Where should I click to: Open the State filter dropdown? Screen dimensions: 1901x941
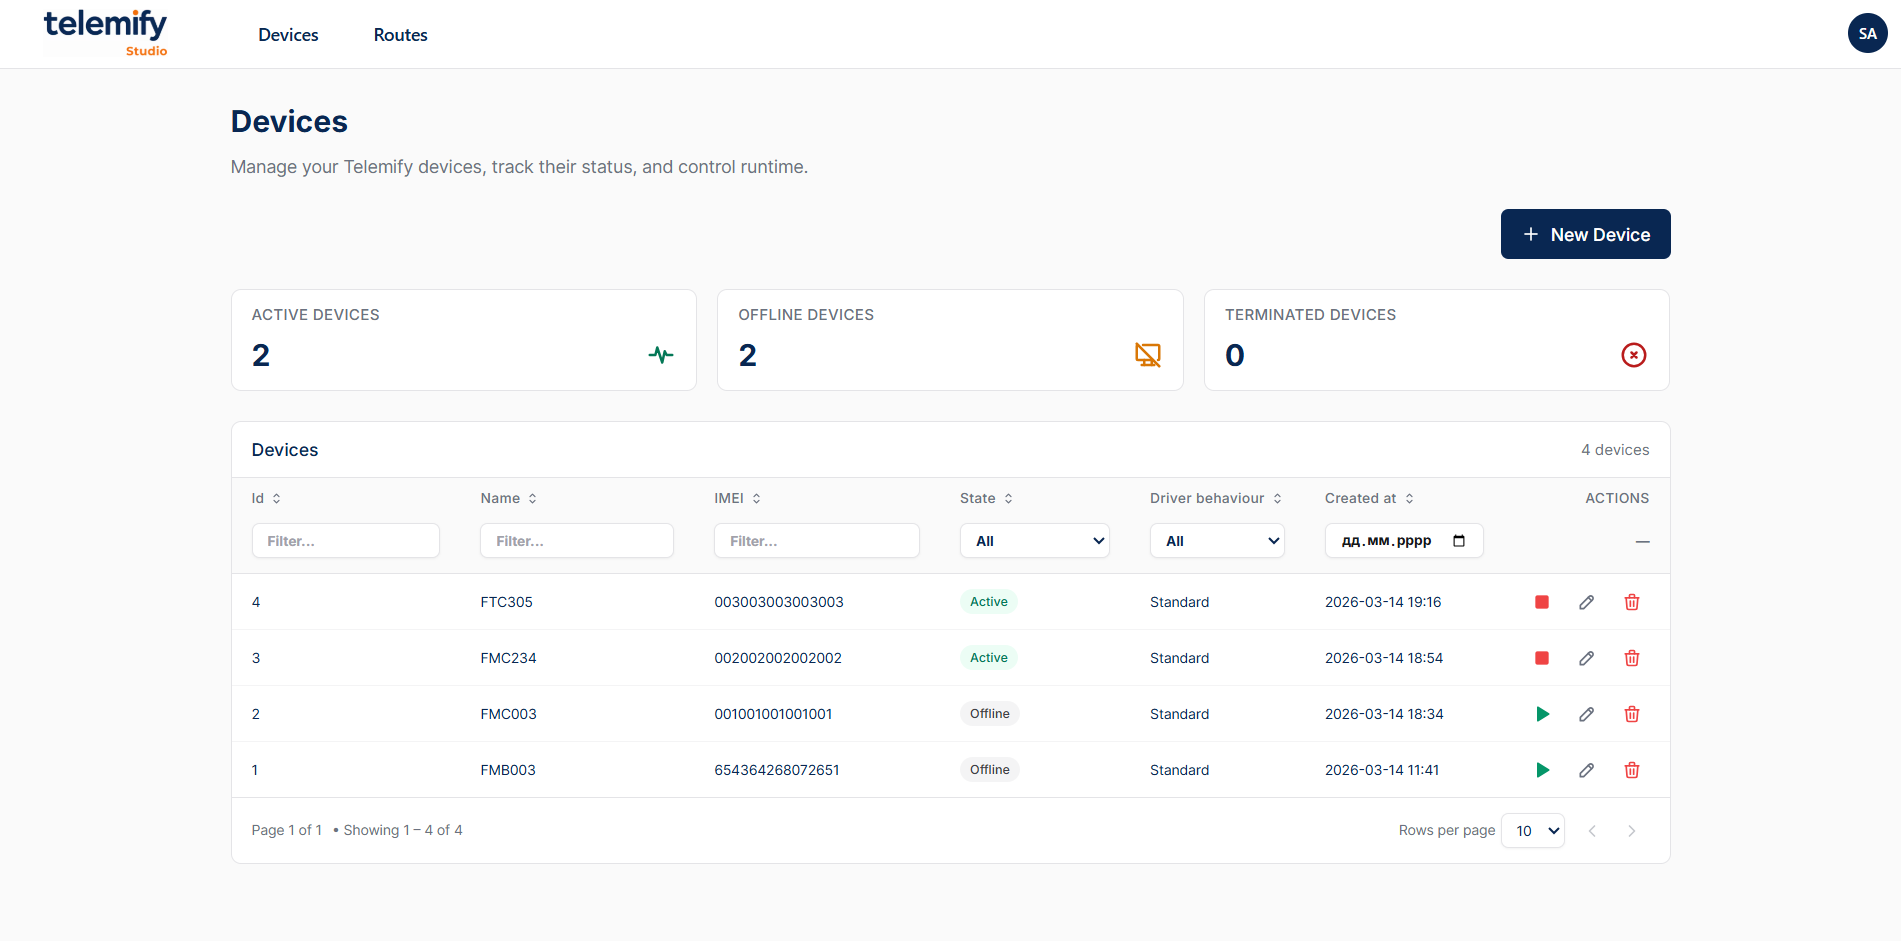click(1034, 540)
